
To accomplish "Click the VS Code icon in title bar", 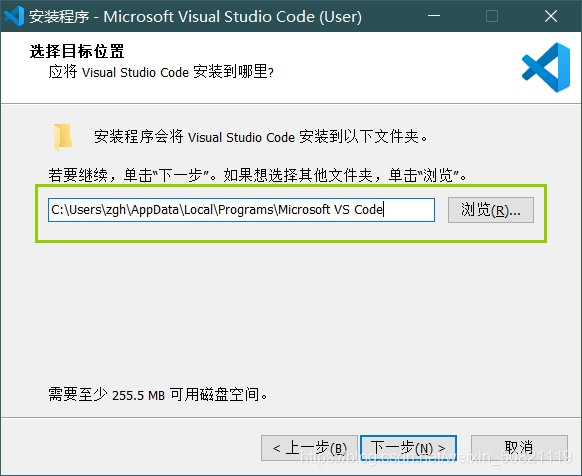I will click(x=14, y=16).
